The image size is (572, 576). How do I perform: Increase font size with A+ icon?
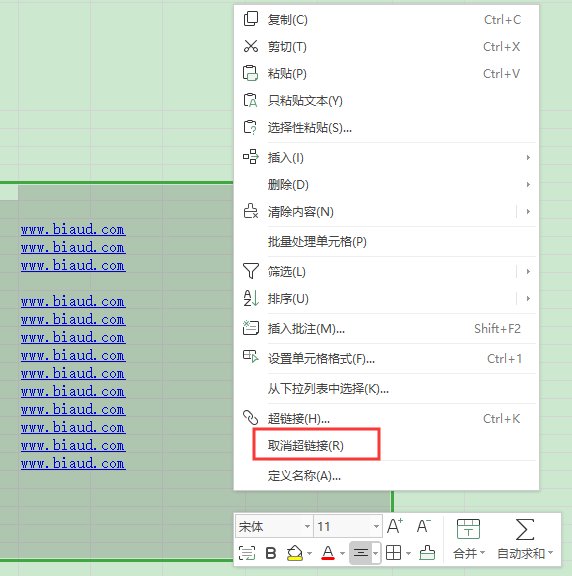coord(395,526)
